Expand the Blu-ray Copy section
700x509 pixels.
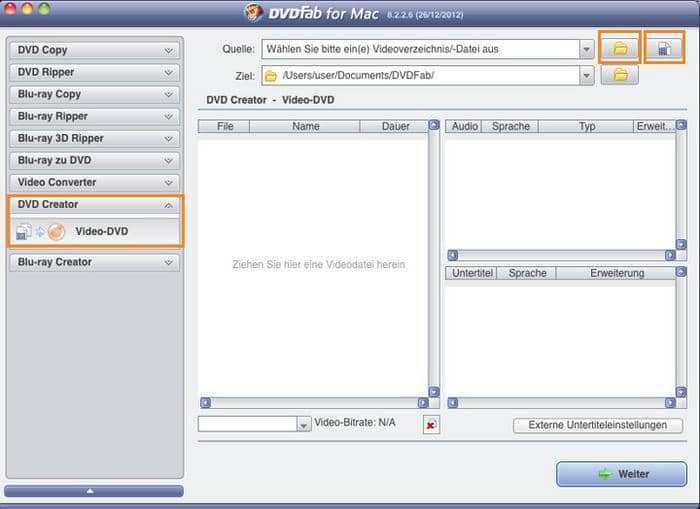coord(94,94)
